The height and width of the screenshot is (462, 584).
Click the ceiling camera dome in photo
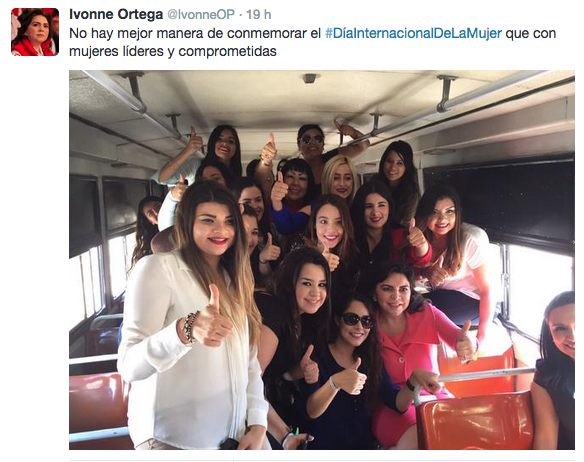click(x=310, y=78)
